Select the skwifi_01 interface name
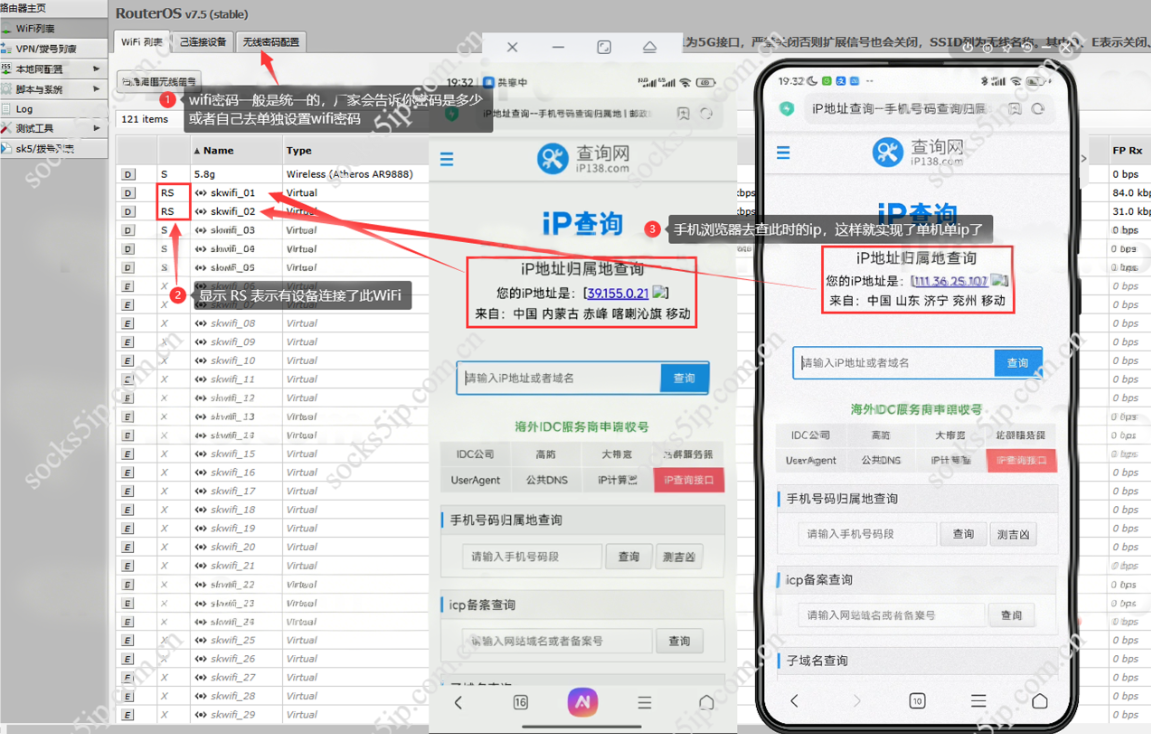This screenshot has height=734, width=1151. tap(233, 193)
